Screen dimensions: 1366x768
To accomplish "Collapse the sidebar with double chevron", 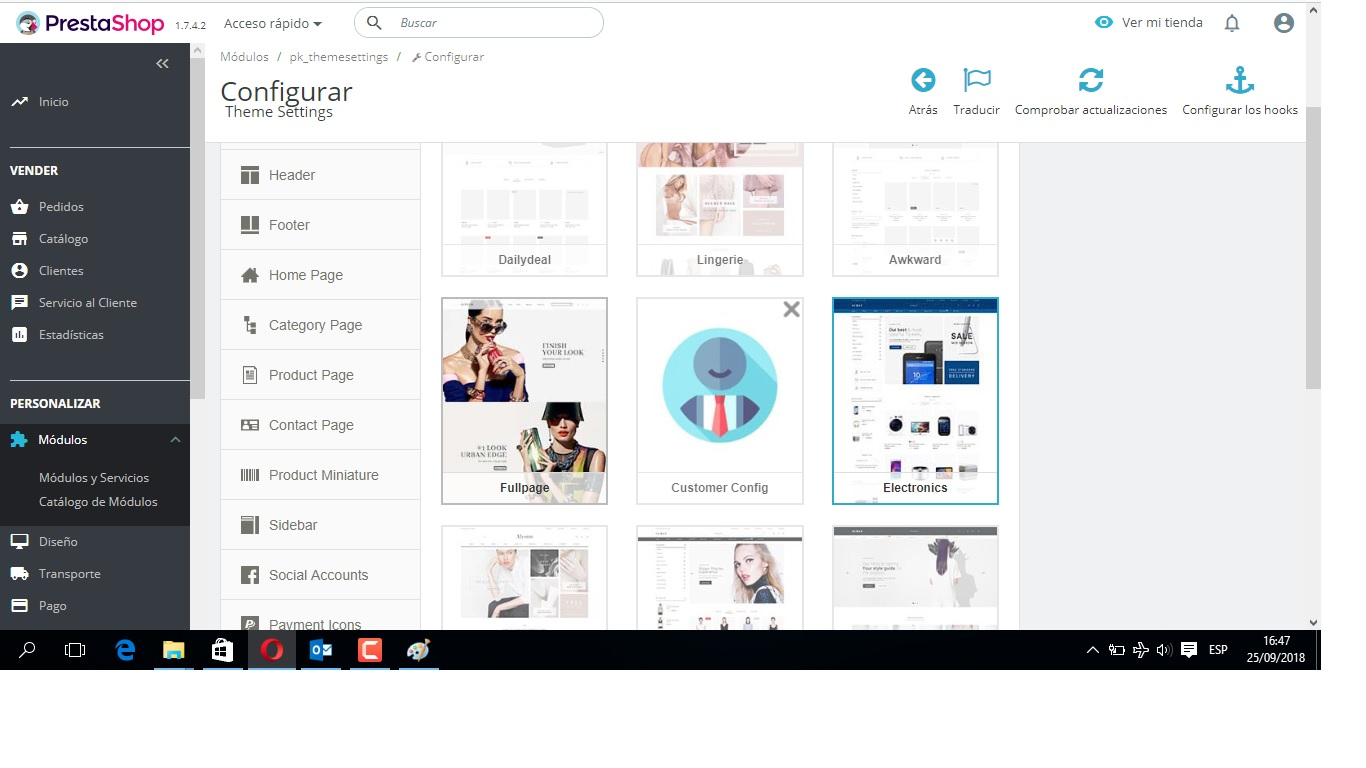I will pyautogui.click(x=162, y=64).
